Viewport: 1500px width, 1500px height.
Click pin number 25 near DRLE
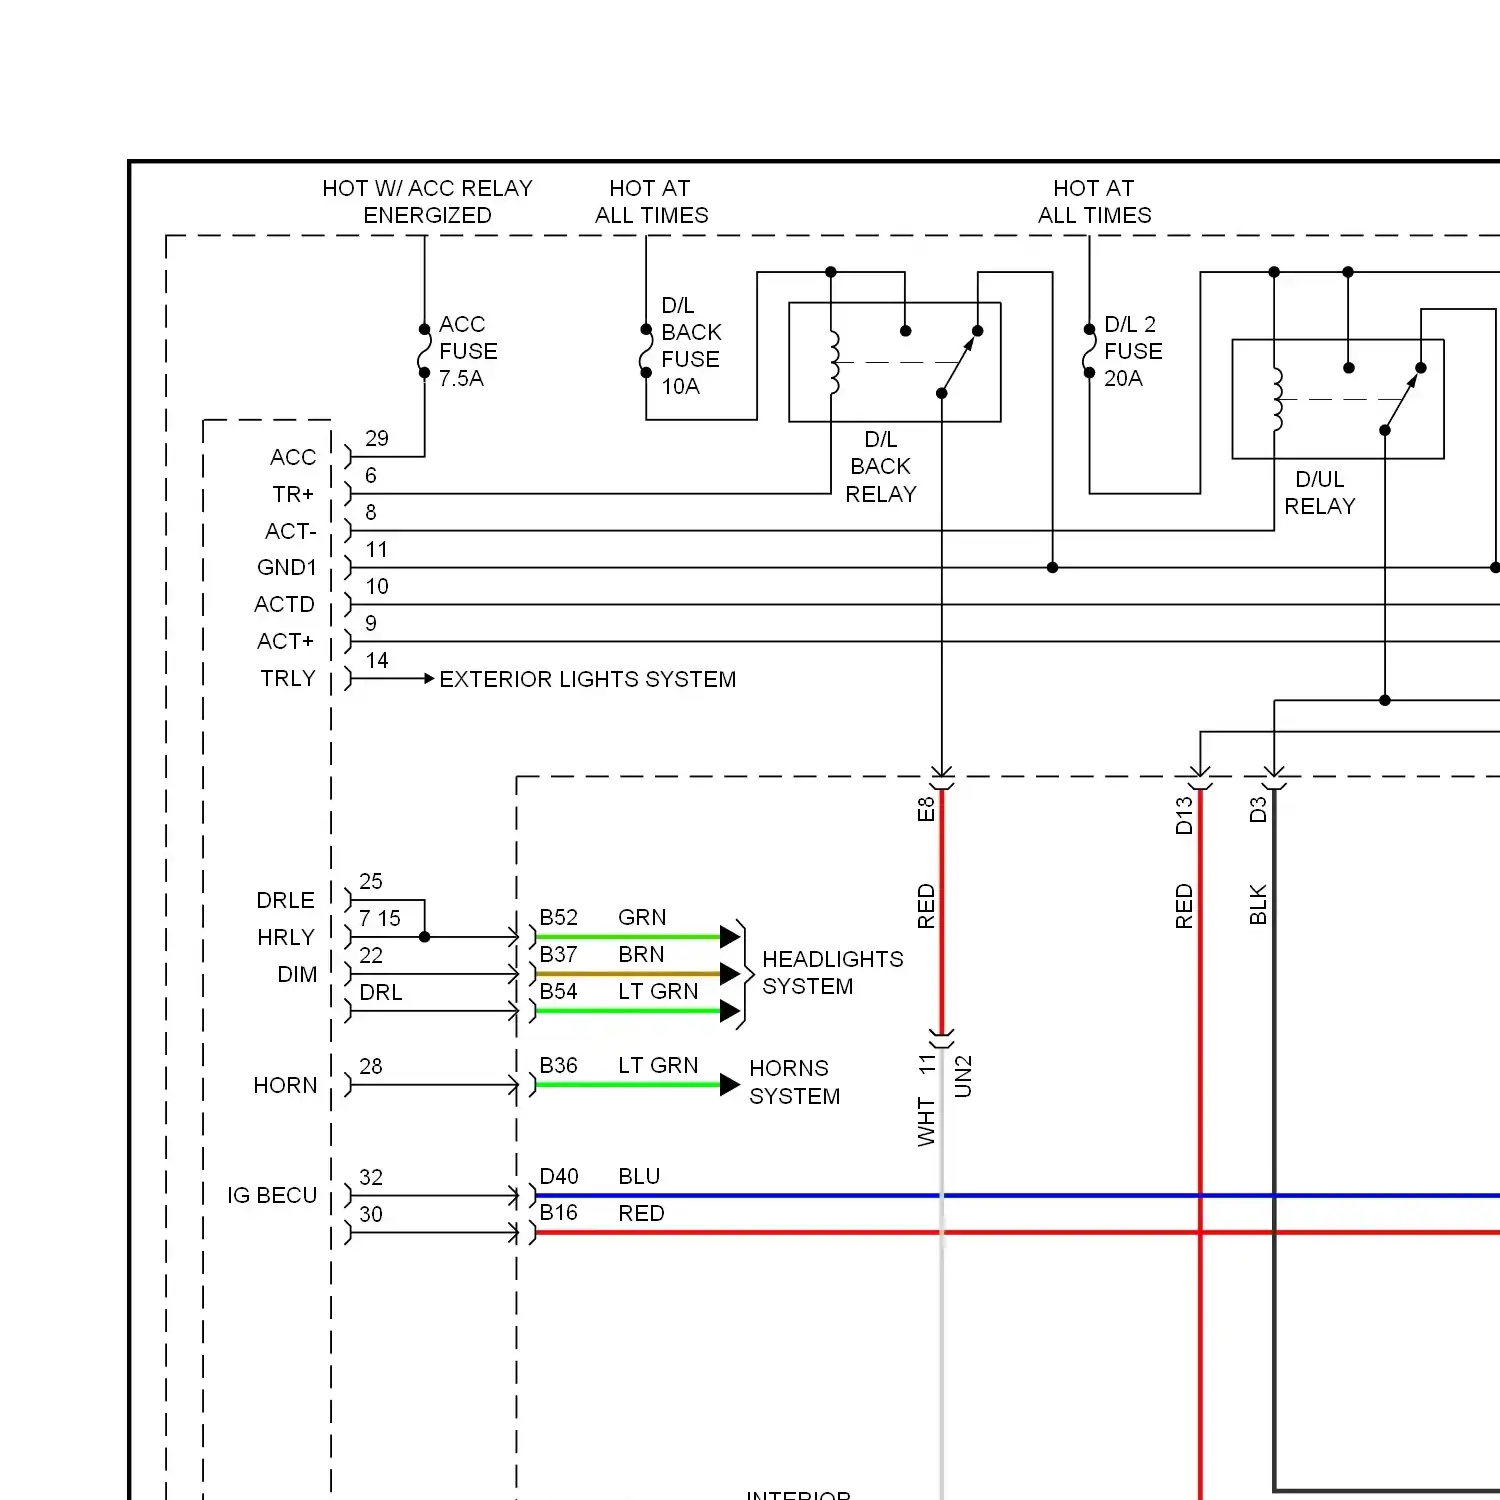pyautogui.click(x=371, y=881)
